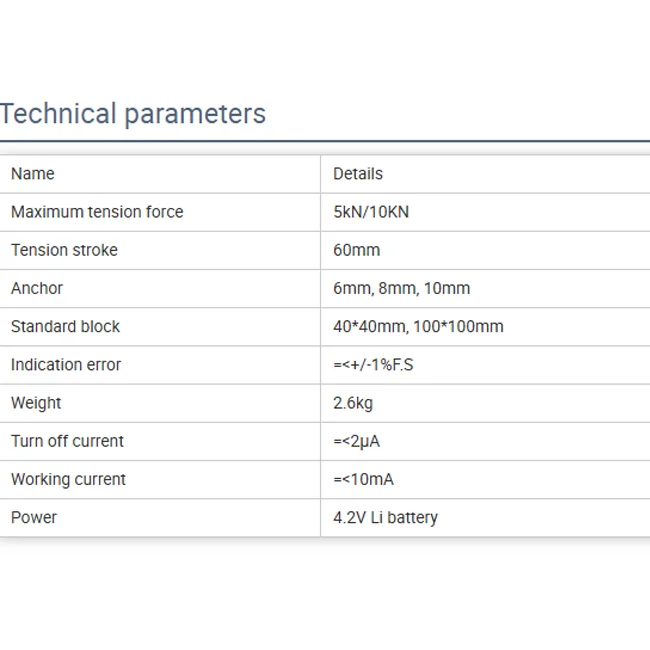Click the Technical parameters heading
The width and height of the screenshot is (650, 650).
[x=133, y=114]
